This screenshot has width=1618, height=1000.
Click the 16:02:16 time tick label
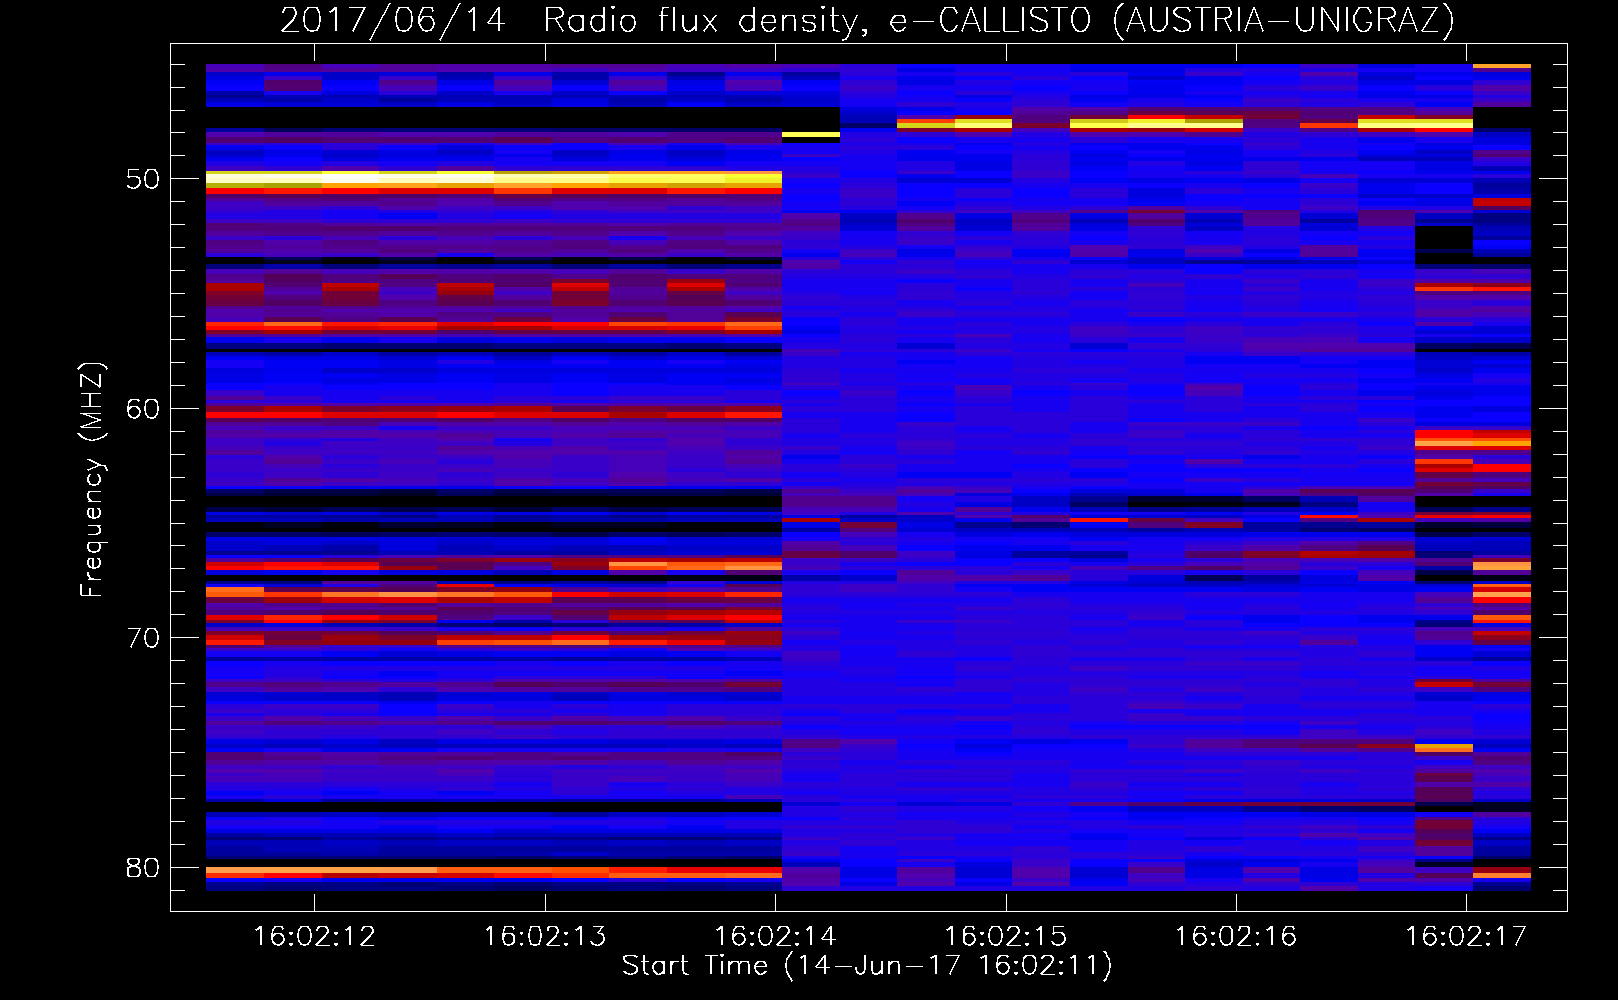(1236, 936)
